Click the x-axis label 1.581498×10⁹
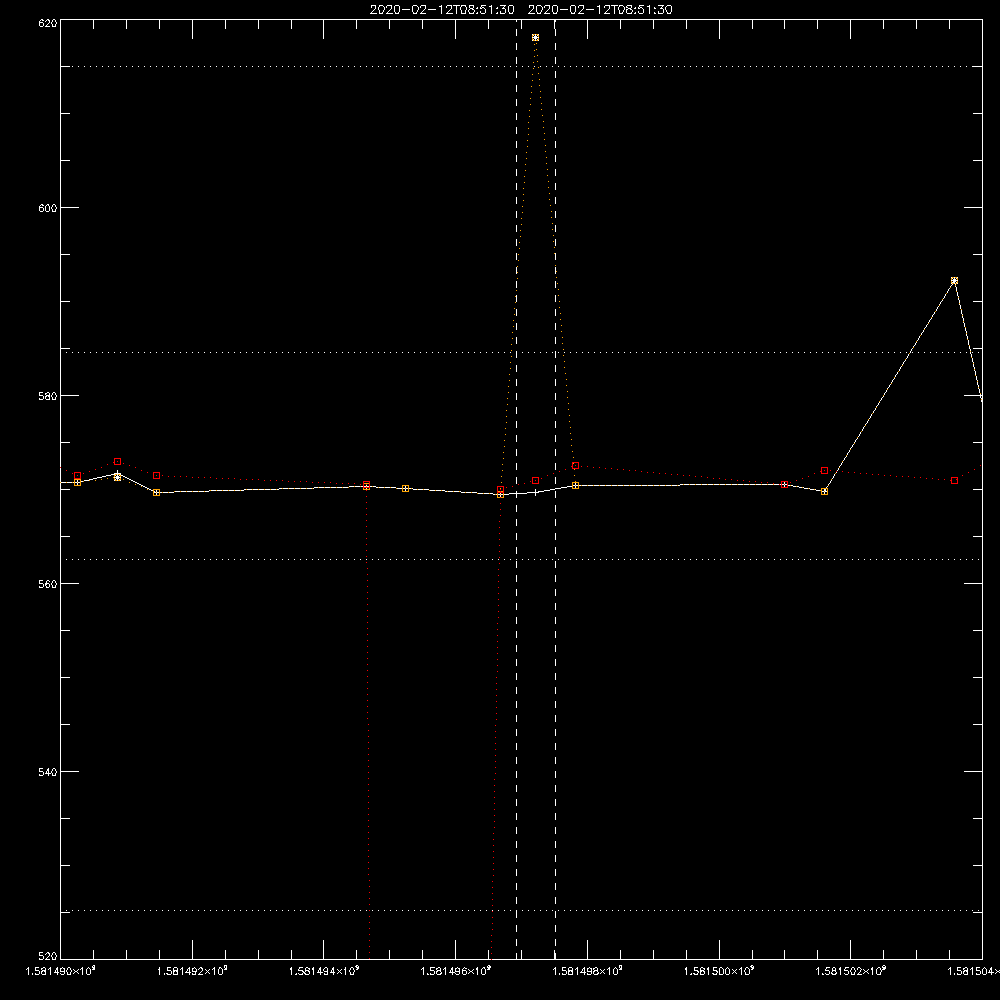The image size is (1000, 1000). (587, 971)
